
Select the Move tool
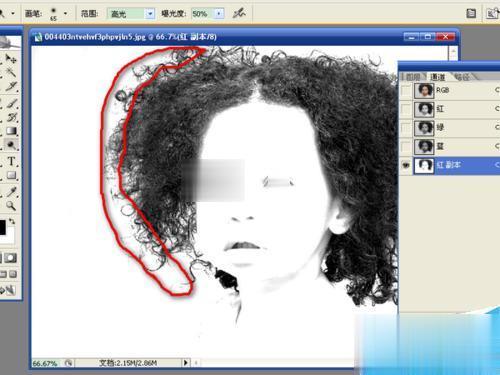(x=11, y=59)
